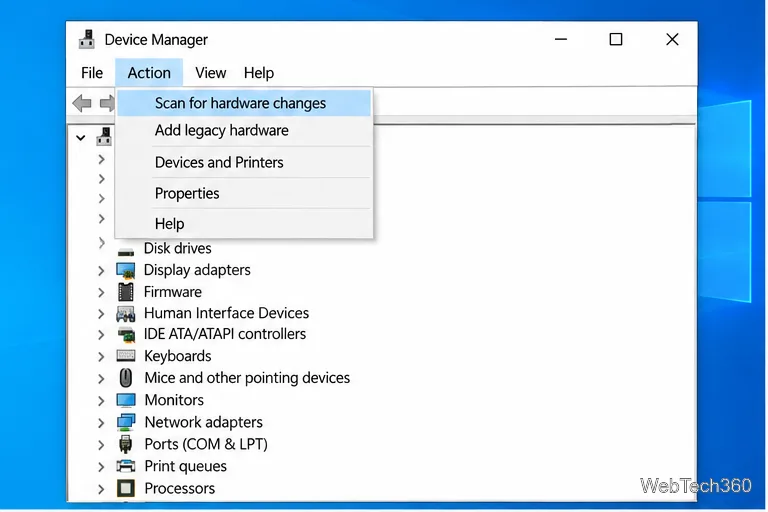Expand the Keyboards category
The width and height of the screenshot is (768, 512).
101,357
